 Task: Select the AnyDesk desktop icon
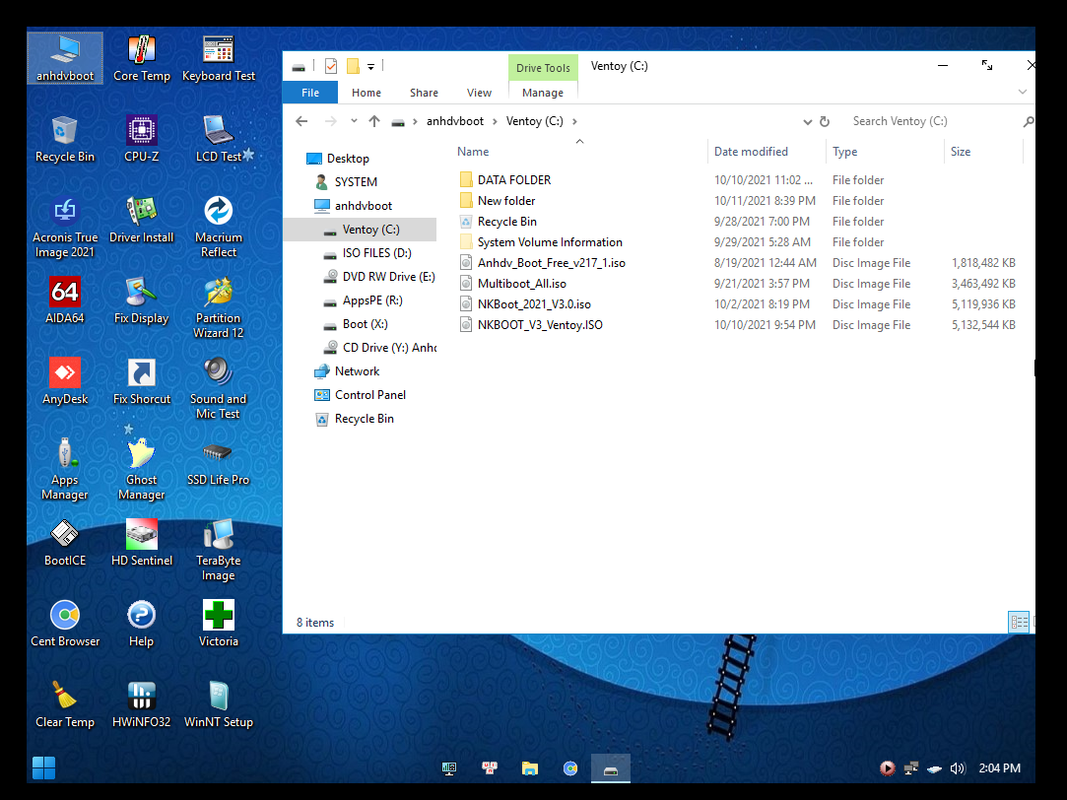65,381
